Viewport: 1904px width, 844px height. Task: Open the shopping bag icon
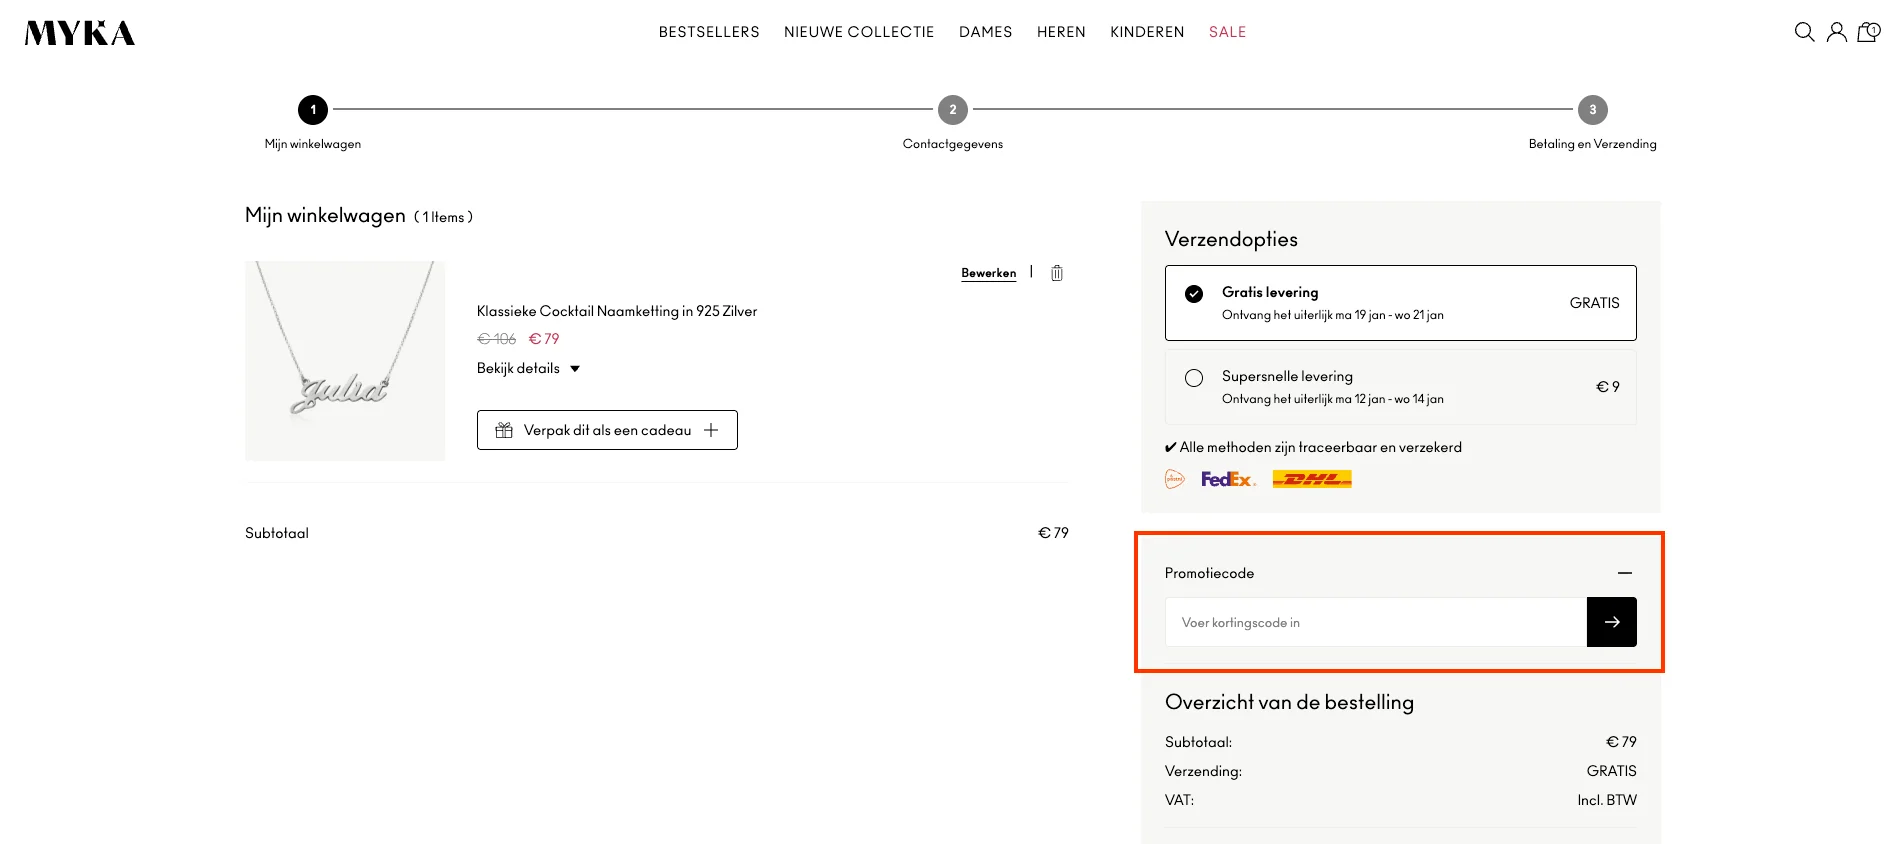1868,32
